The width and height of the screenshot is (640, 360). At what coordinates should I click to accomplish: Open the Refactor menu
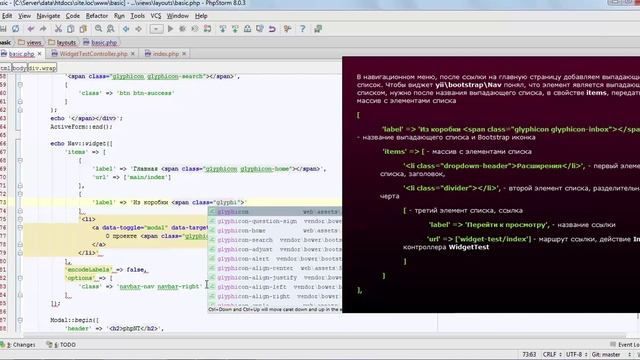[97, 16]
